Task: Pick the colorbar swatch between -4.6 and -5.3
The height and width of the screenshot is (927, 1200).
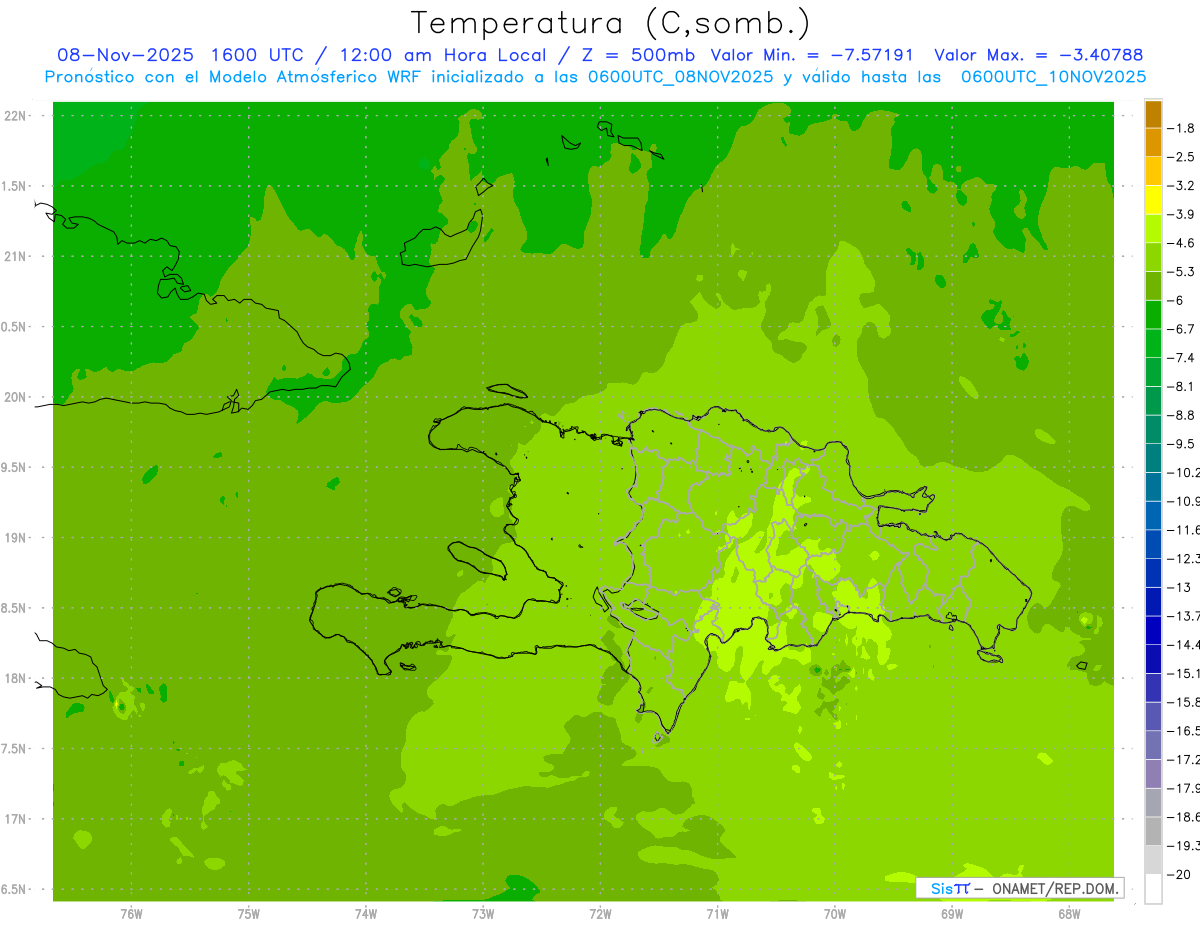Action: [x=1153, y=257]
